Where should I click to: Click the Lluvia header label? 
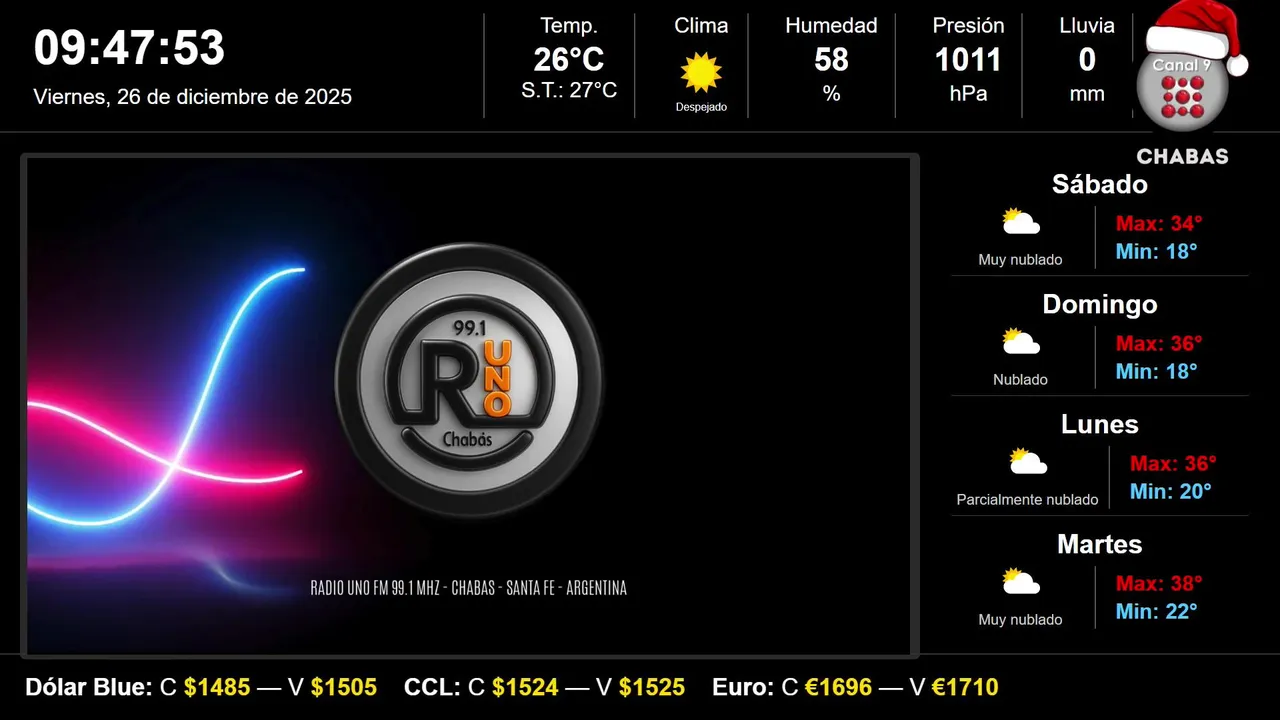[1087, 26]
